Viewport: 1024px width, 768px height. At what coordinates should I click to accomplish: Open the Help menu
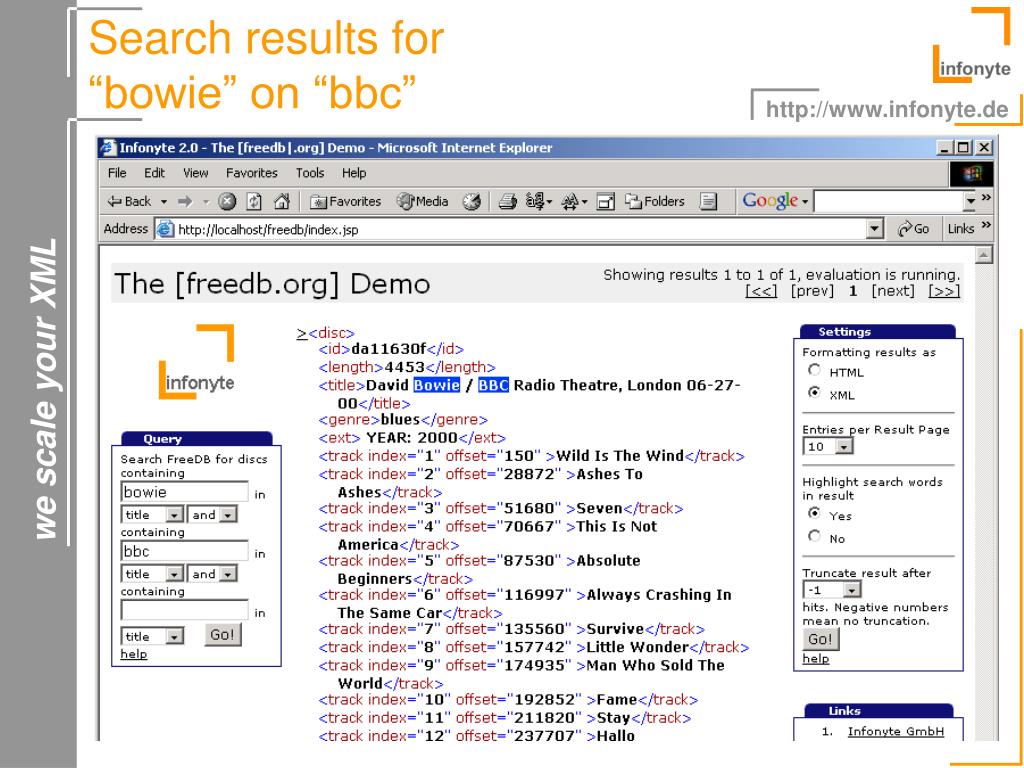tap(354, 173)
